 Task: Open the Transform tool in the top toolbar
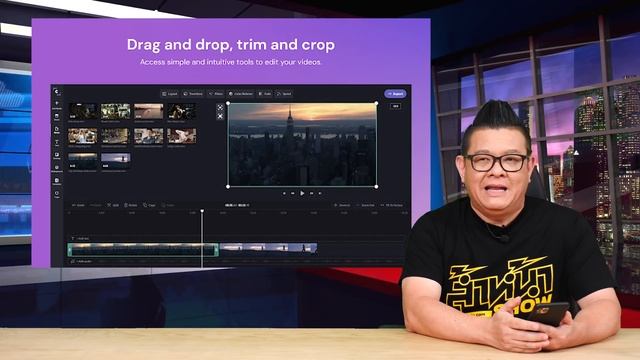point(193,94)
